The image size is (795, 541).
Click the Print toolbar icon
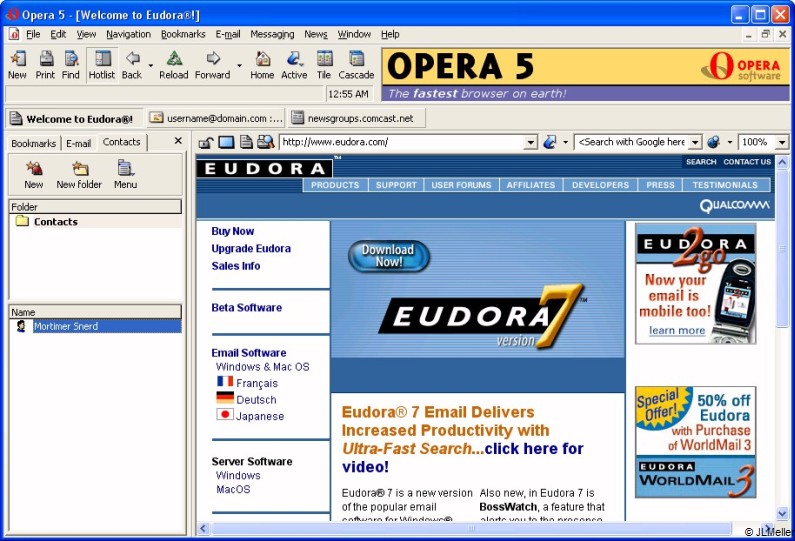pyautogui.click(x=45, y=65)
